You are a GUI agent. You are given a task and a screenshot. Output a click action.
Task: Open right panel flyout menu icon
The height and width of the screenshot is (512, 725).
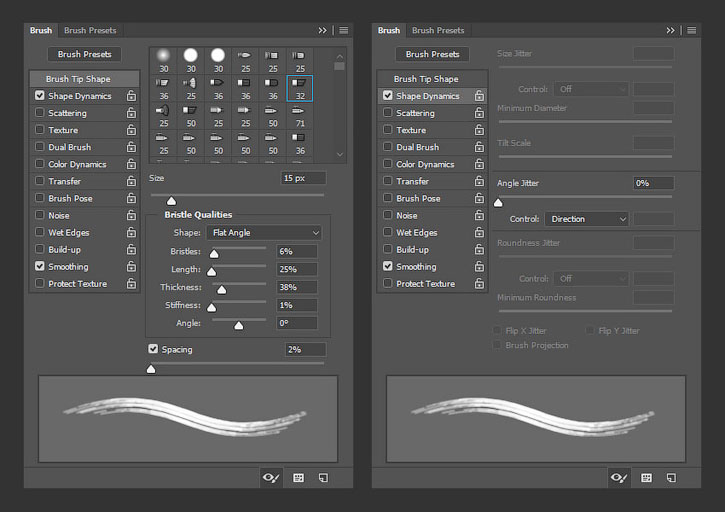(x=692, y=30)
